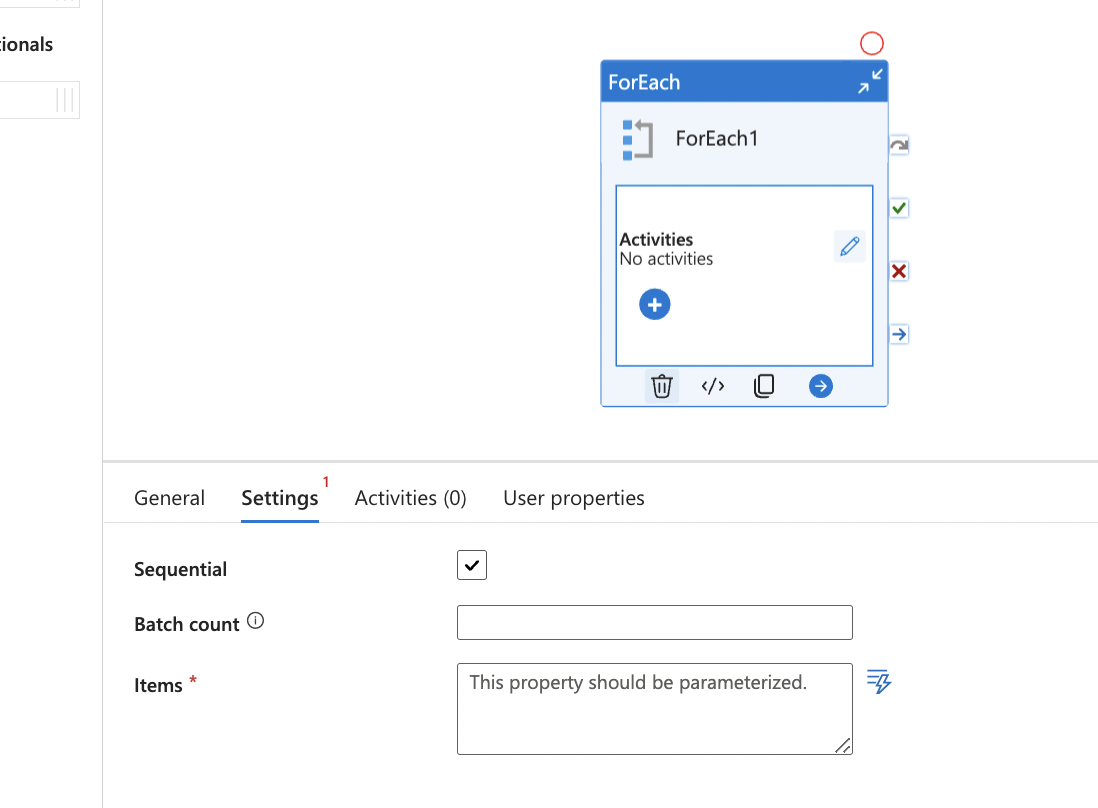Open dynamic content editor icon beside Items
The width and height of the screenshot is (1098, 808).
(879, 681)
